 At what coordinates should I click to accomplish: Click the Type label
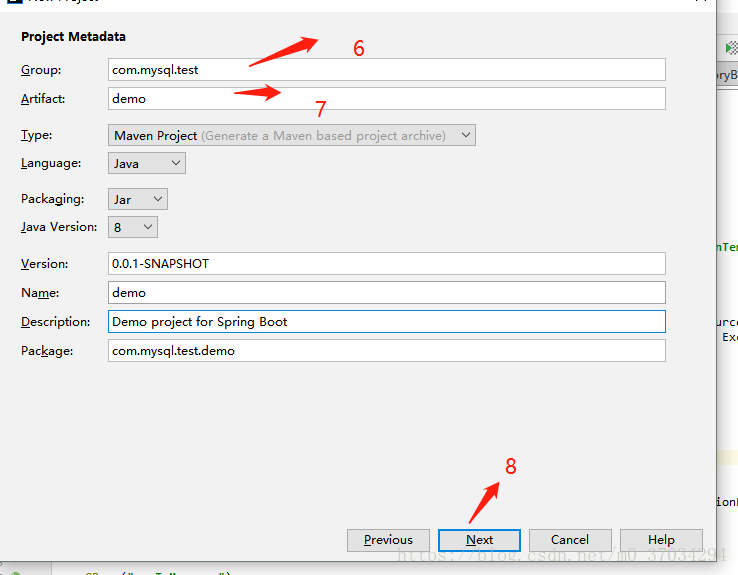click(36, 135)
